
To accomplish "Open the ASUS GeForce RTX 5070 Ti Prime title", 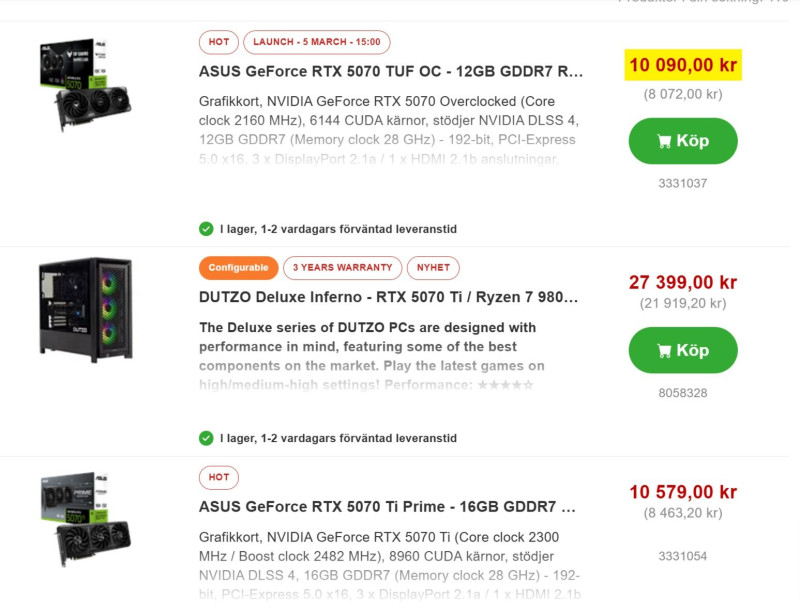I will [387, 507].
